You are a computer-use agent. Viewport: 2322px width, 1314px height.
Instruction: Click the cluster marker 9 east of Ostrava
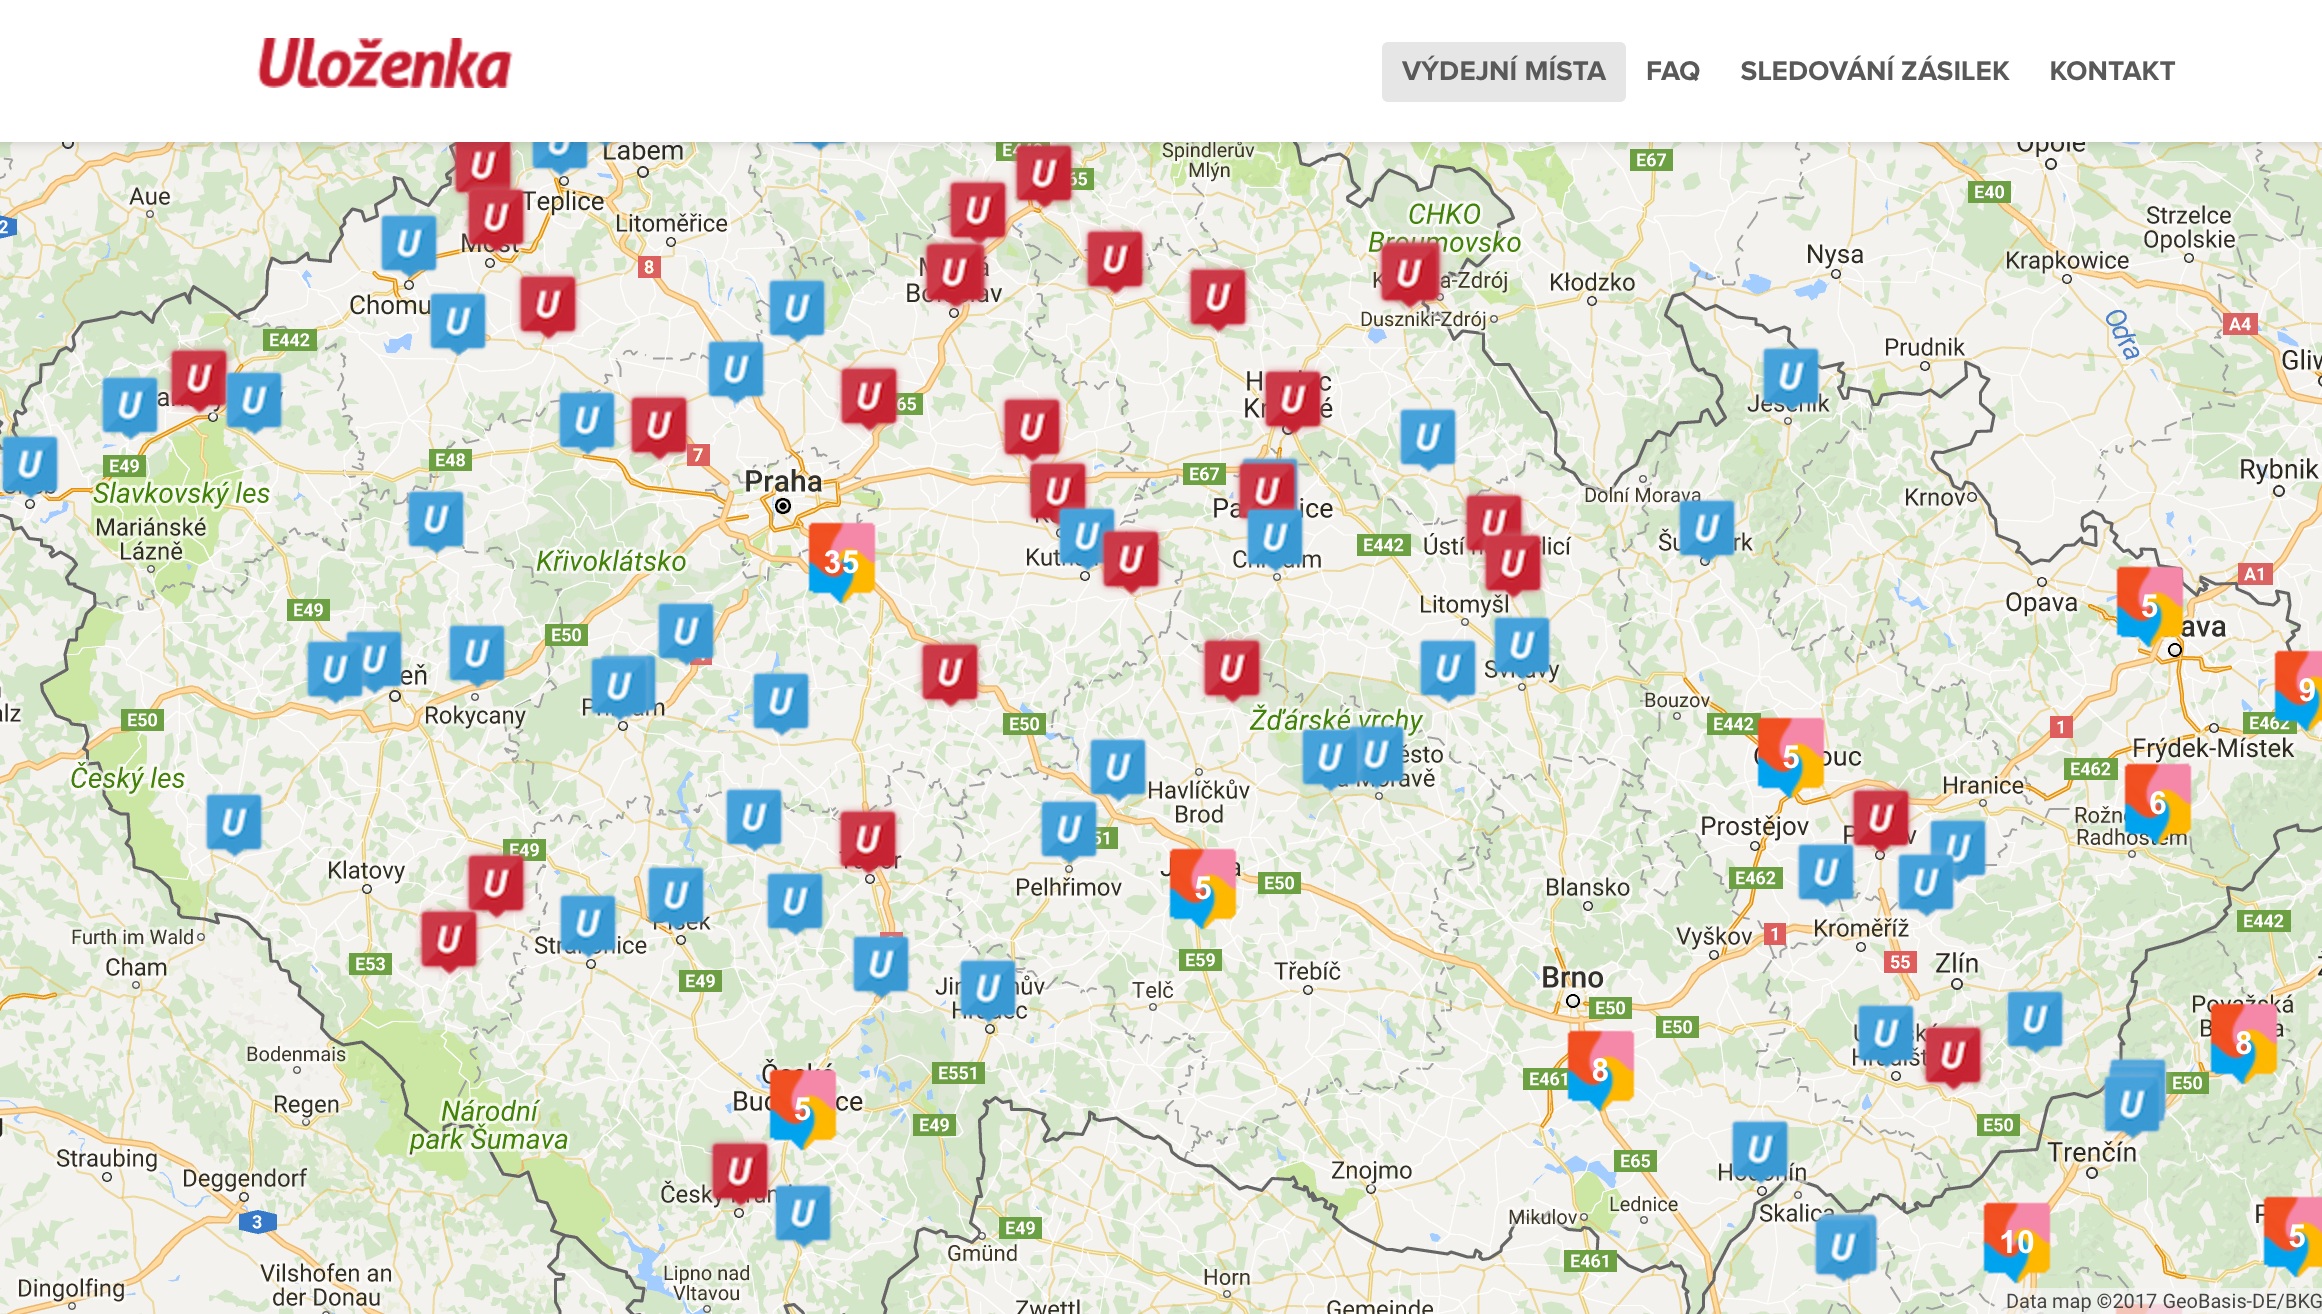pos(2300,689)
